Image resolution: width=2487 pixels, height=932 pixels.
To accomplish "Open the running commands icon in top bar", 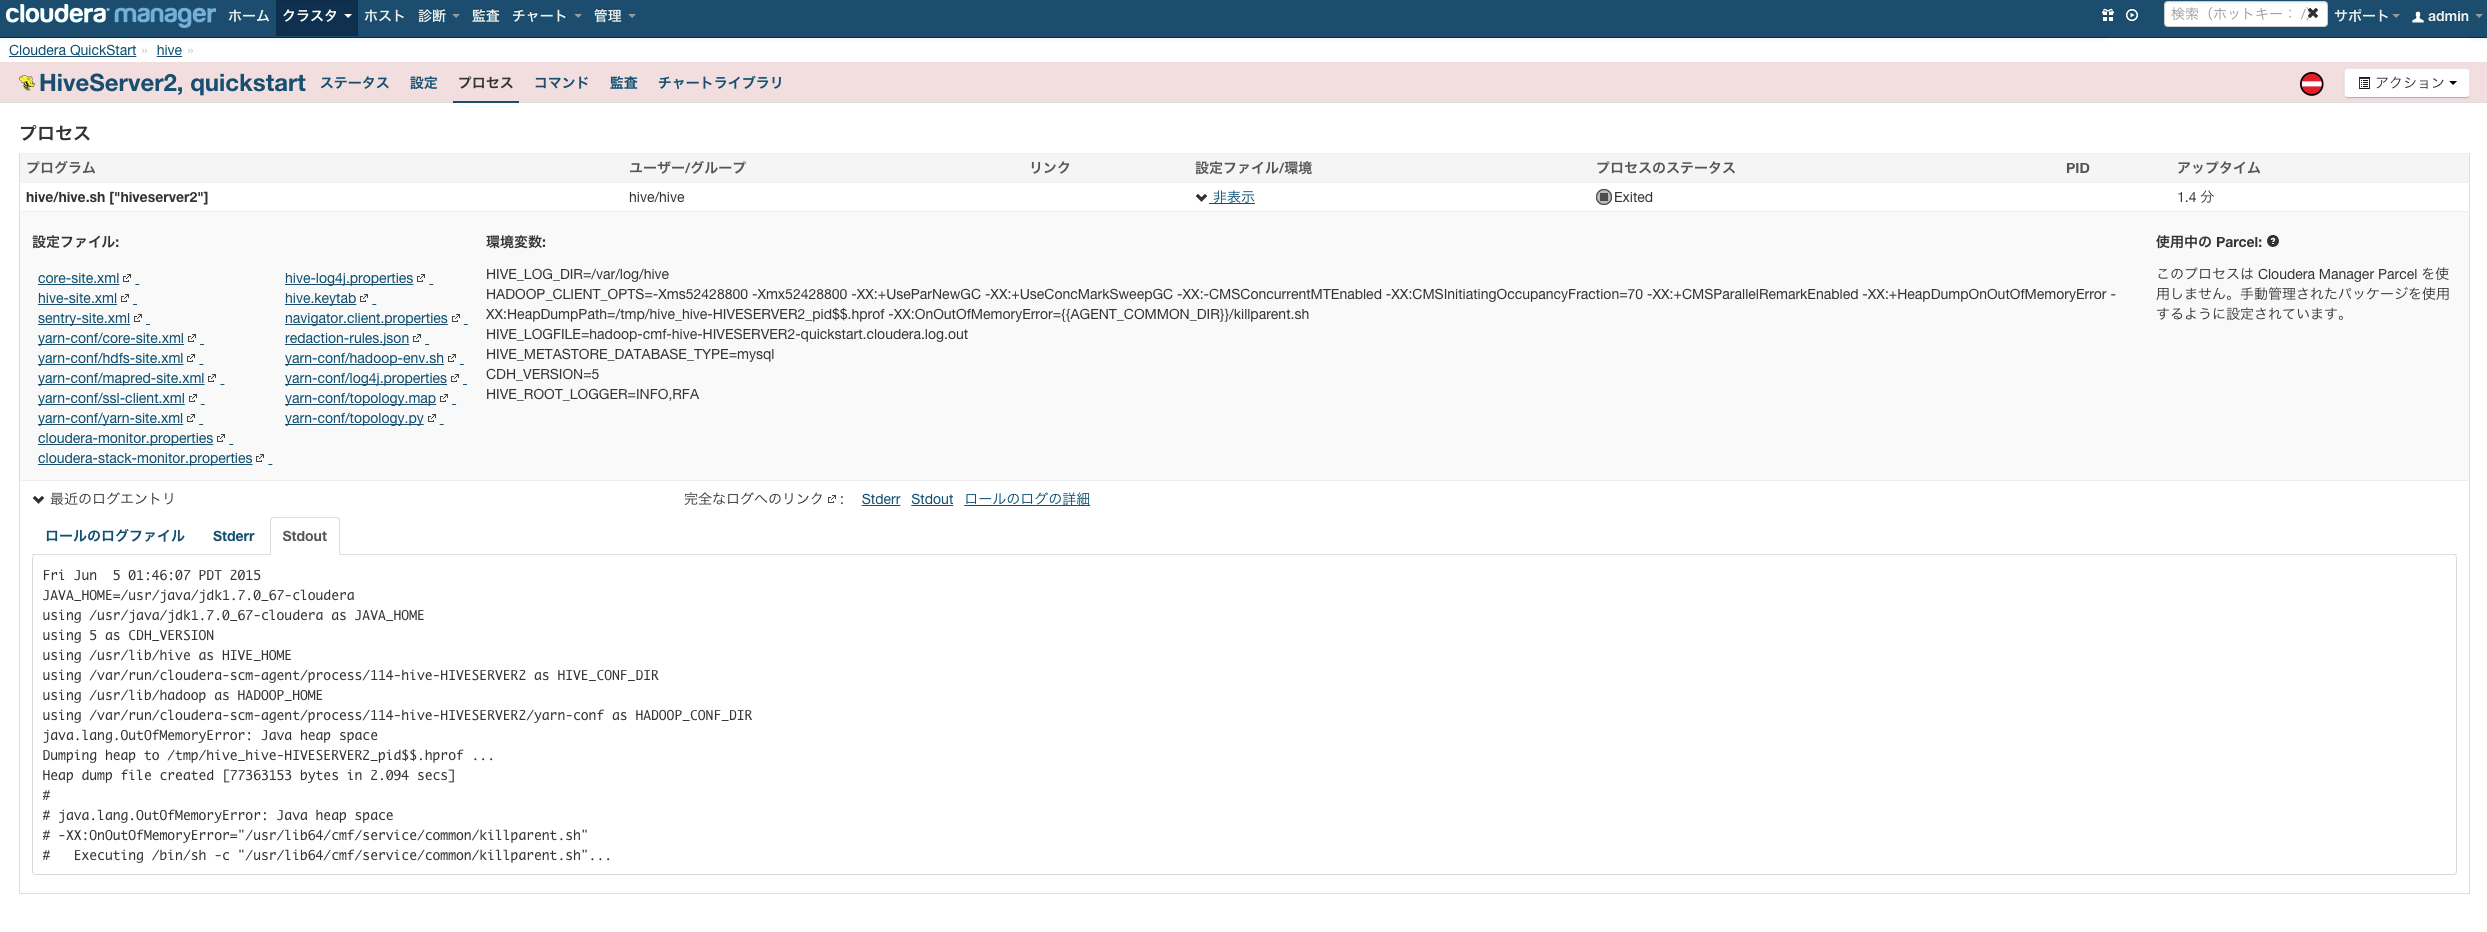I will (x=2132, y=15).
